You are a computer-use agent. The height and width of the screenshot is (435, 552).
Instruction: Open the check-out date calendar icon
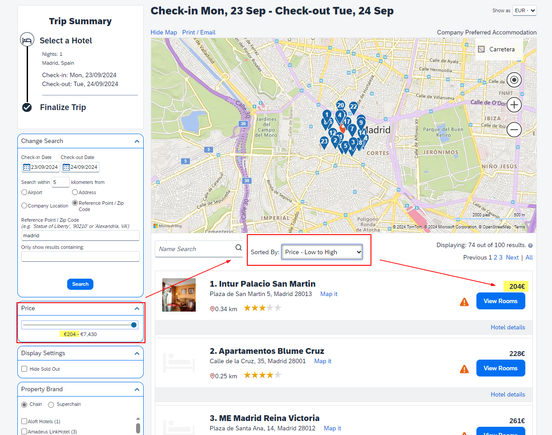coord(66,167)
